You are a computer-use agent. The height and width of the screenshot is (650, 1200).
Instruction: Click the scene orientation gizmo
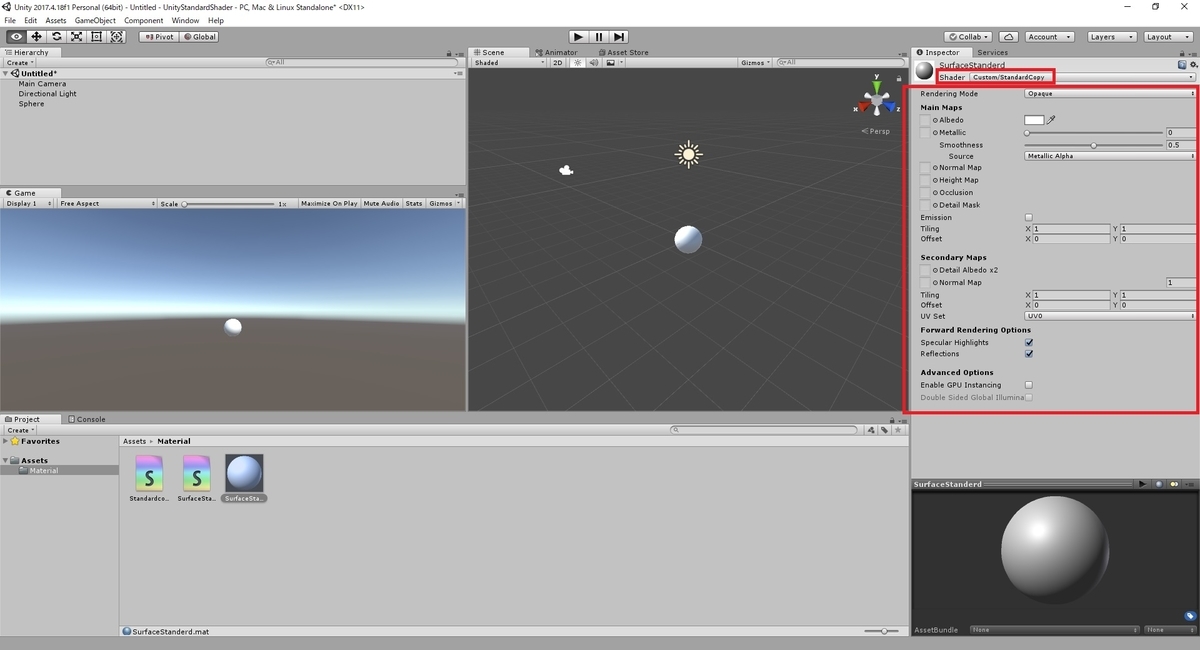tap(877, 100)
